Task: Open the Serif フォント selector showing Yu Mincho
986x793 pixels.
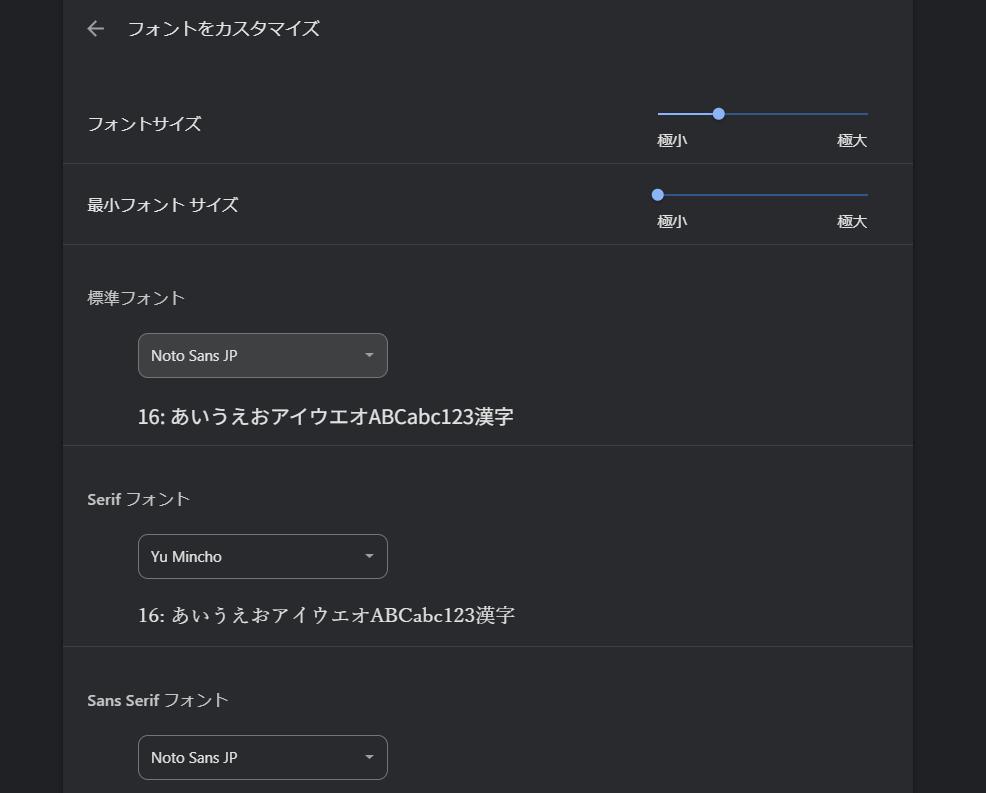Action: 262,556
